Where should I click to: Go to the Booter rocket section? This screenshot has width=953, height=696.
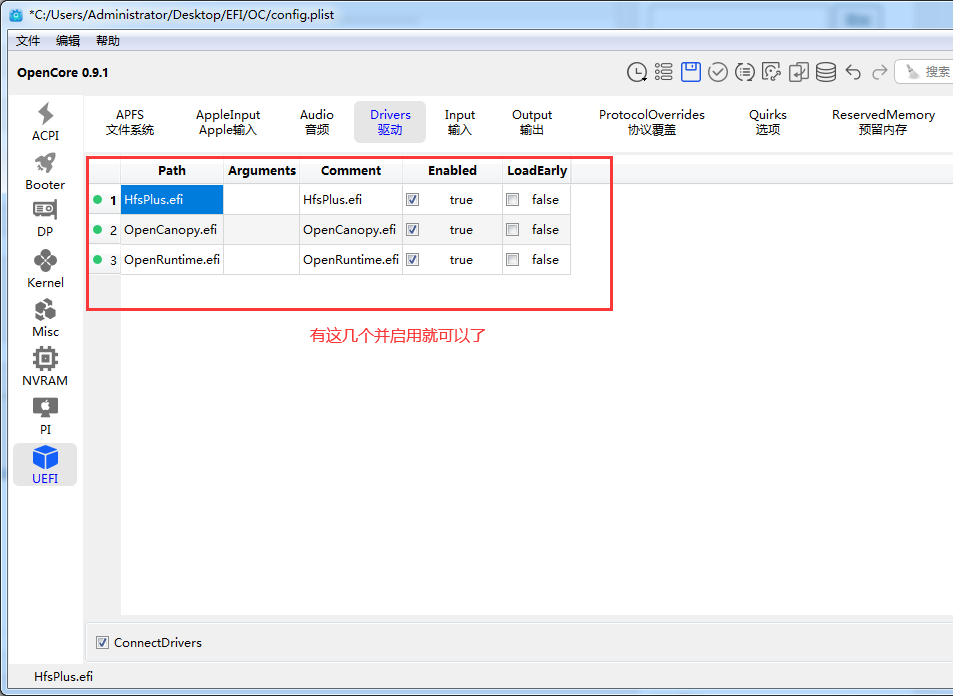tap(45, 171)
